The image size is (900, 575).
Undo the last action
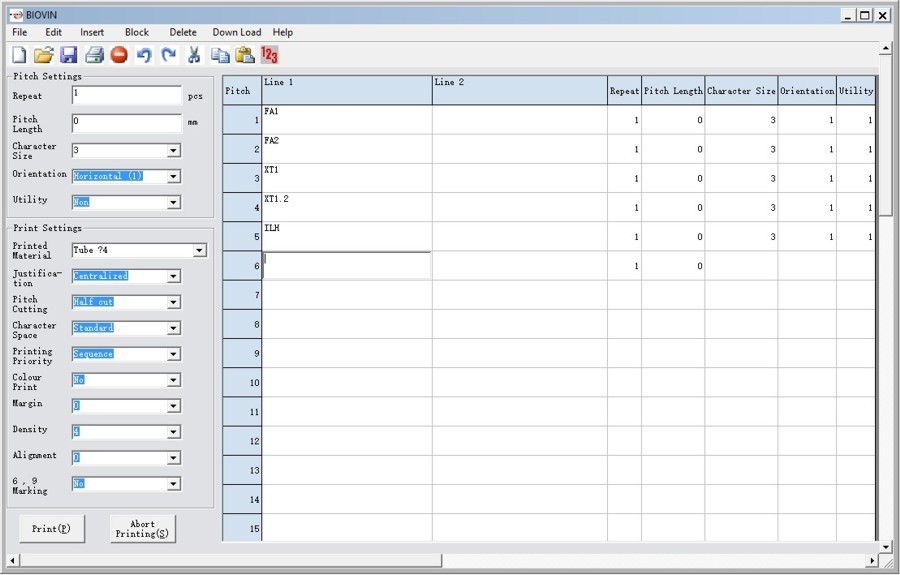[x=144, y=55]
